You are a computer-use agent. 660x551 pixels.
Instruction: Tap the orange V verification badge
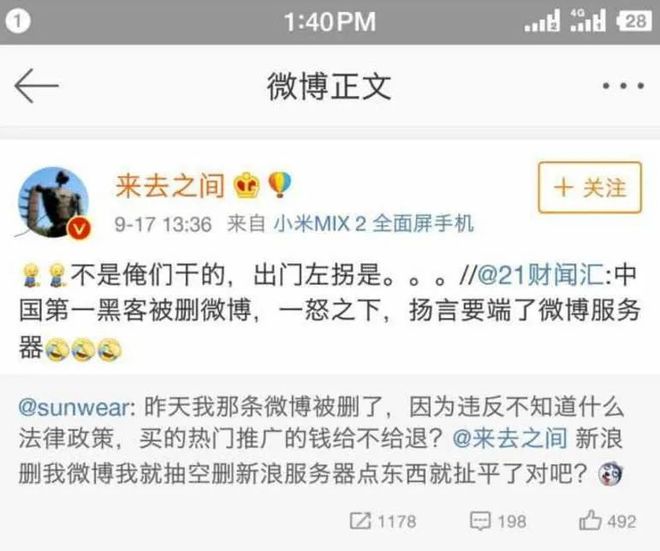point(80,229)
